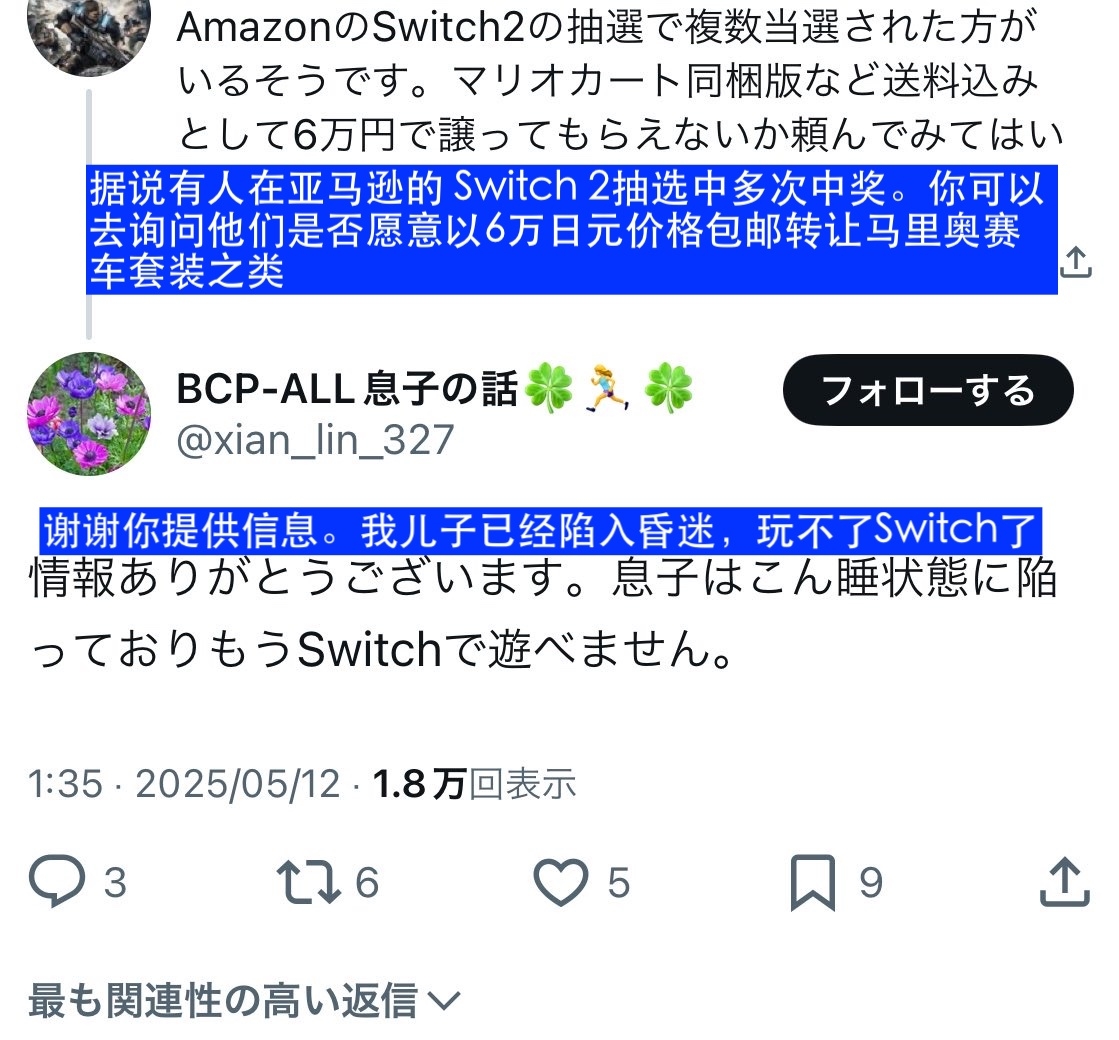The width and height of the screenshot is (1119, 1040).
Task: Click the reply count number 3
Action: click(116, 882)
